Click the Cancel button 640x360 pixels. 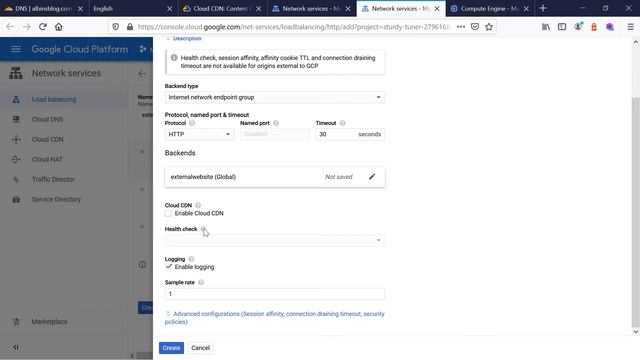(x=200, y=348)
